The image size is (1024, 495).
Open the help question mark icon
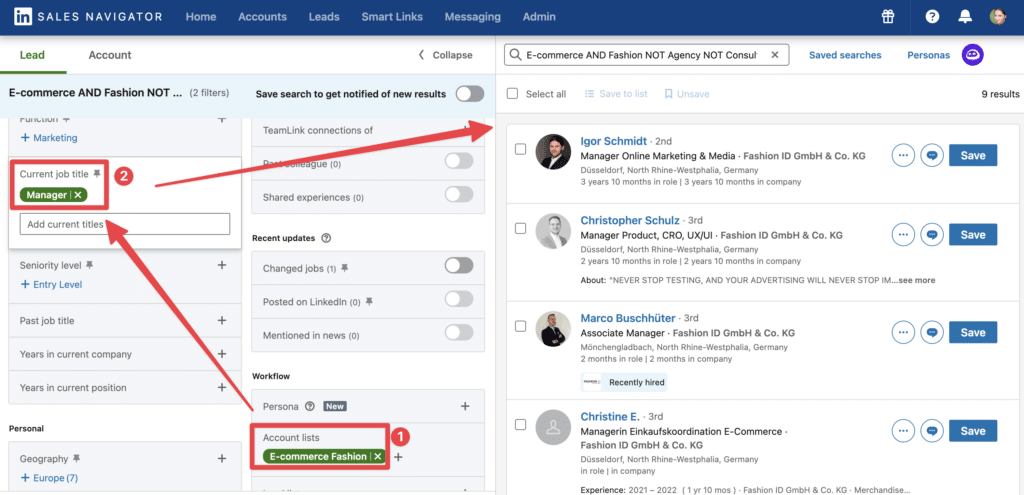933,17
